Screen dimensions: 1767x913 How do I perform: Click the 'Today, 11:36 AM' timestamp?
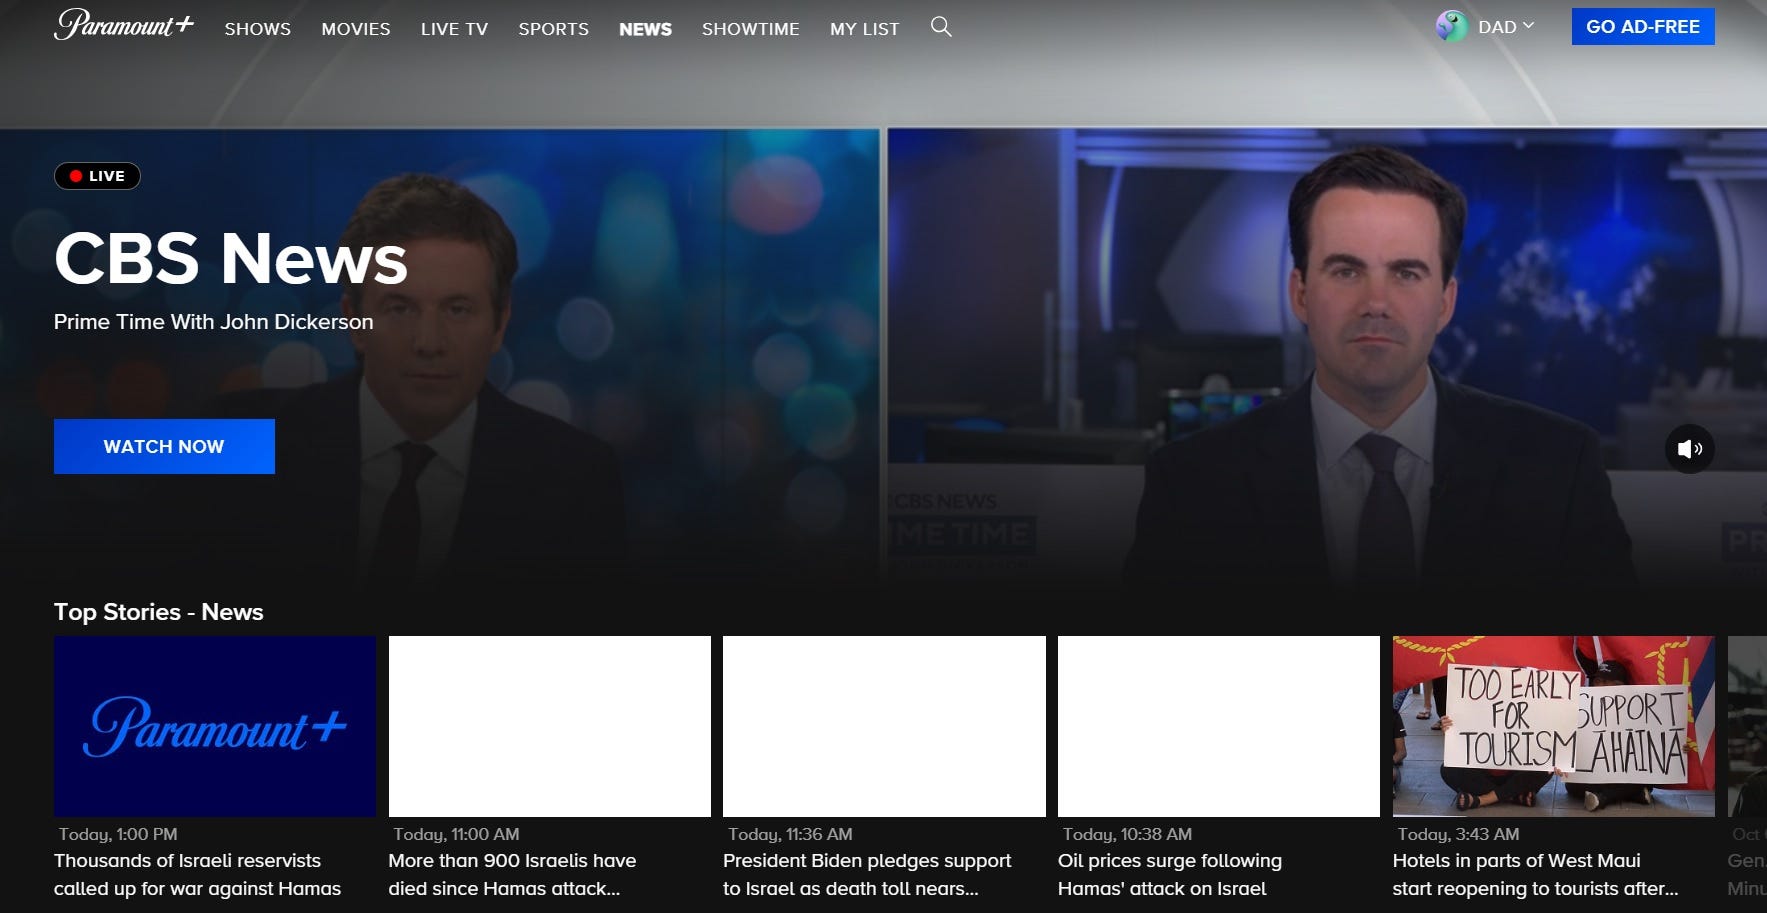click(790, 834)
